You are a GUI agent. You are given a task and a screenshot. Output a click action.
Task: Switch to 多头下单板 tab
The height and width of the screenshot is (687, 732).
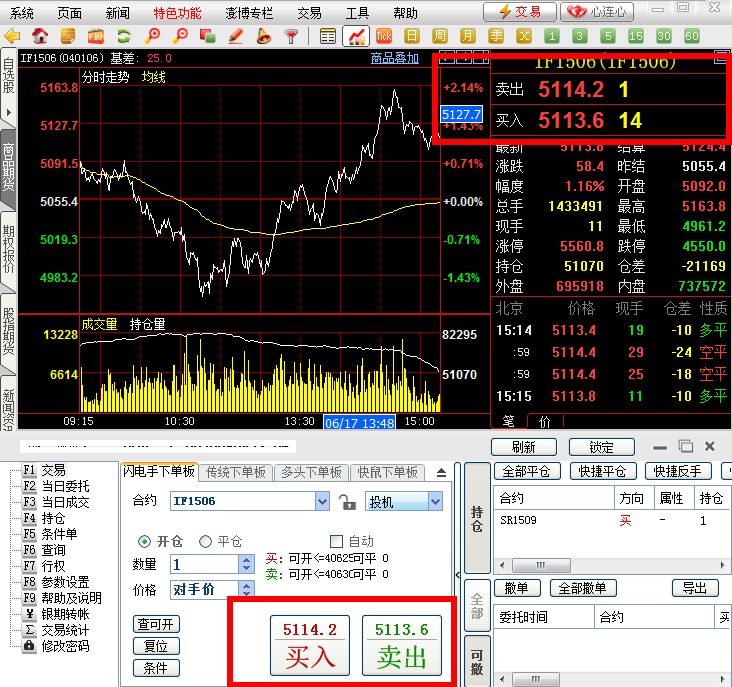pos(311,472)
